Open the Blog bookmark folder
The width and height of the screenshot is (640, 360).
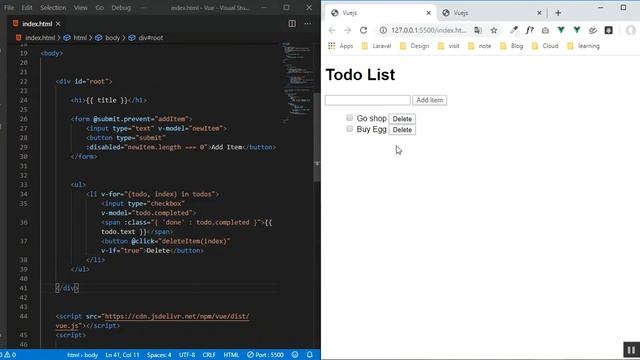(511, 46)
